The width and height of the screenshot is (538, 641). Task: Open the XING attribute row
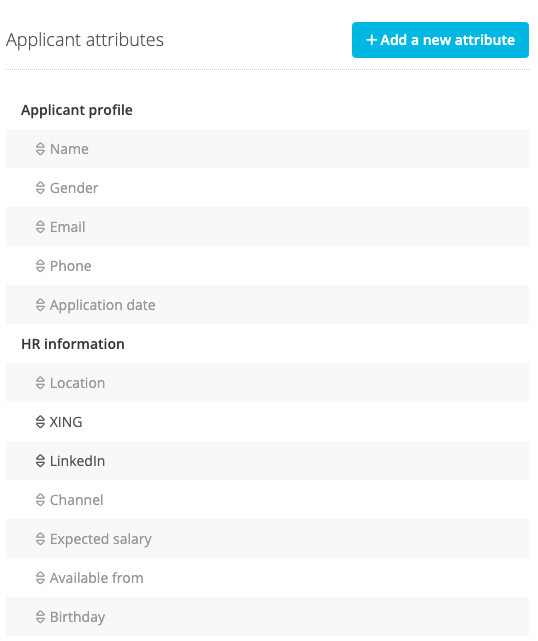click(x=267, y=422)
